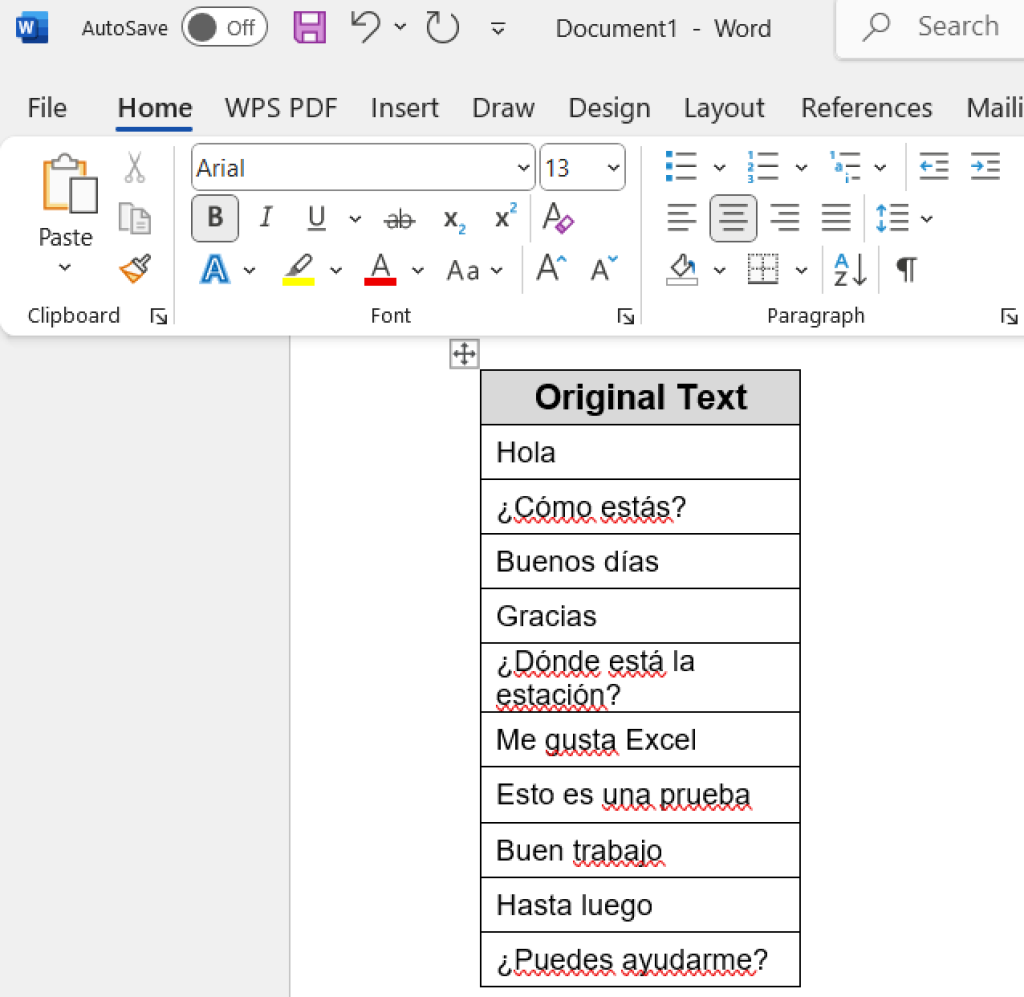This screenshot has height=997, width=1024.
Task: Click Clear All Formatting
Action: pos(558,218)
